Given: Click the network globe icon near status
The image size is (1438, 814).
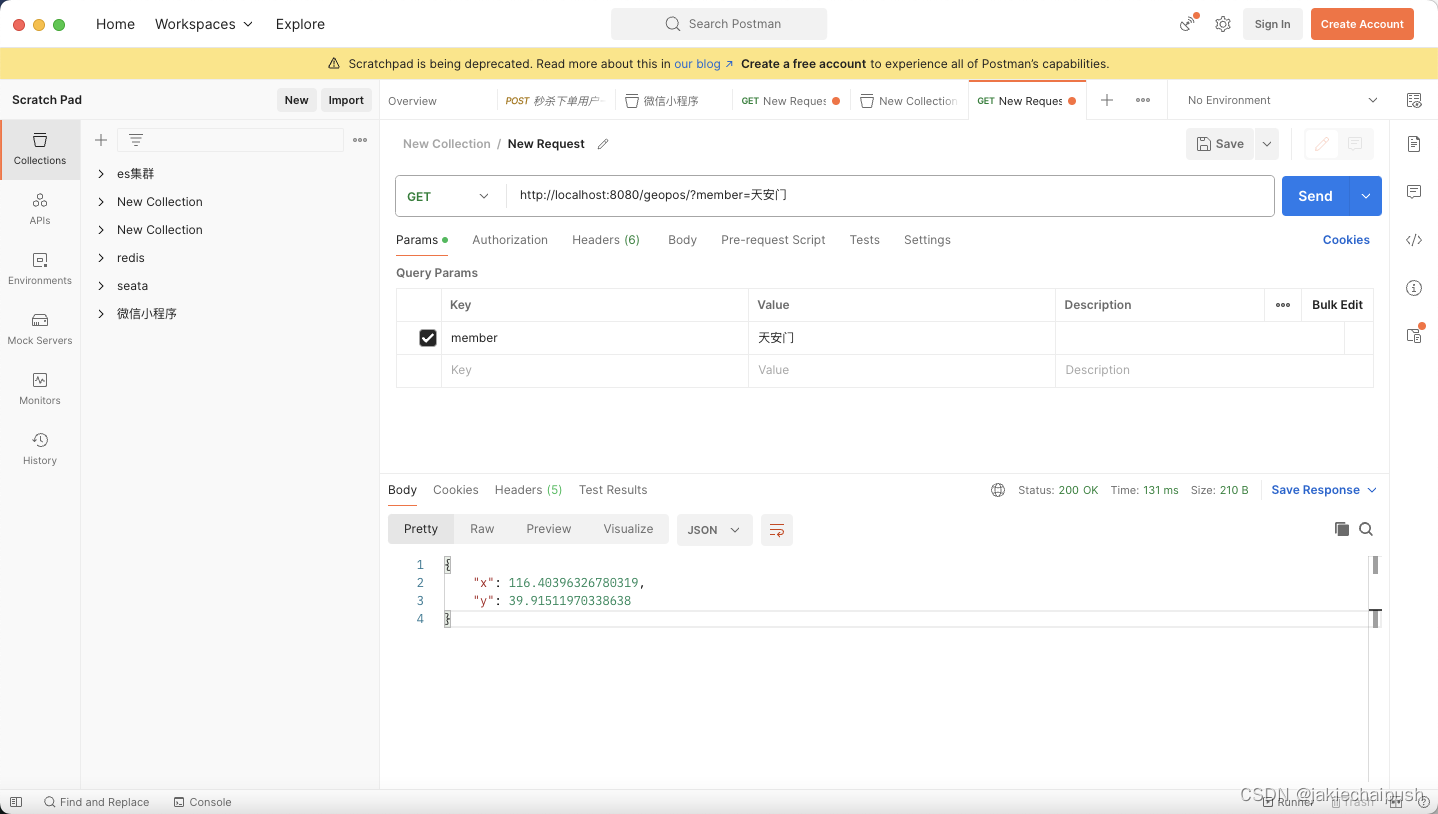Looking at the screenshot, I should point(998,490).
